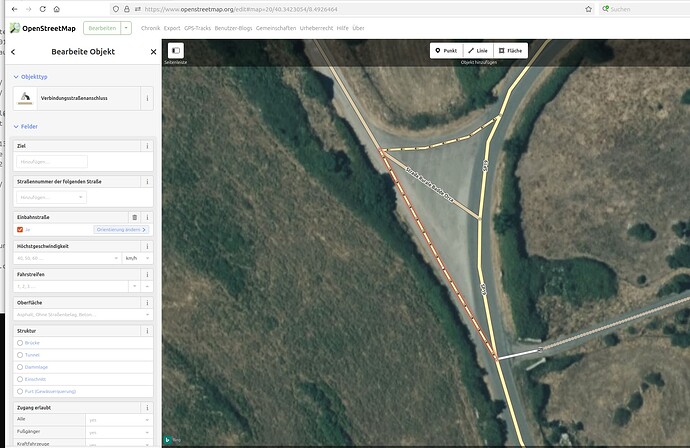690x448 pixels.
Task: Open info for the Struktur field
Action: point(147,330)
